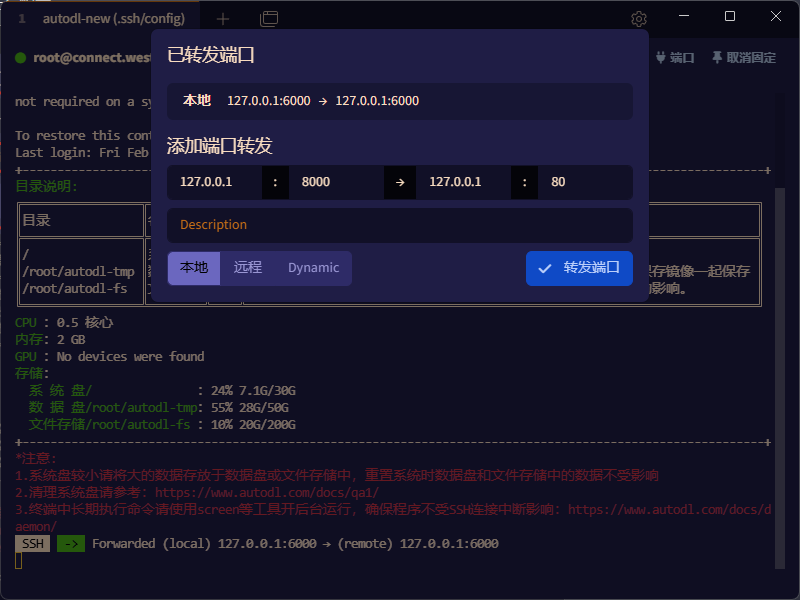Screen dimensions: 800x600
Task: Select 本地 forwarding mode
Action: coord(194,268)
